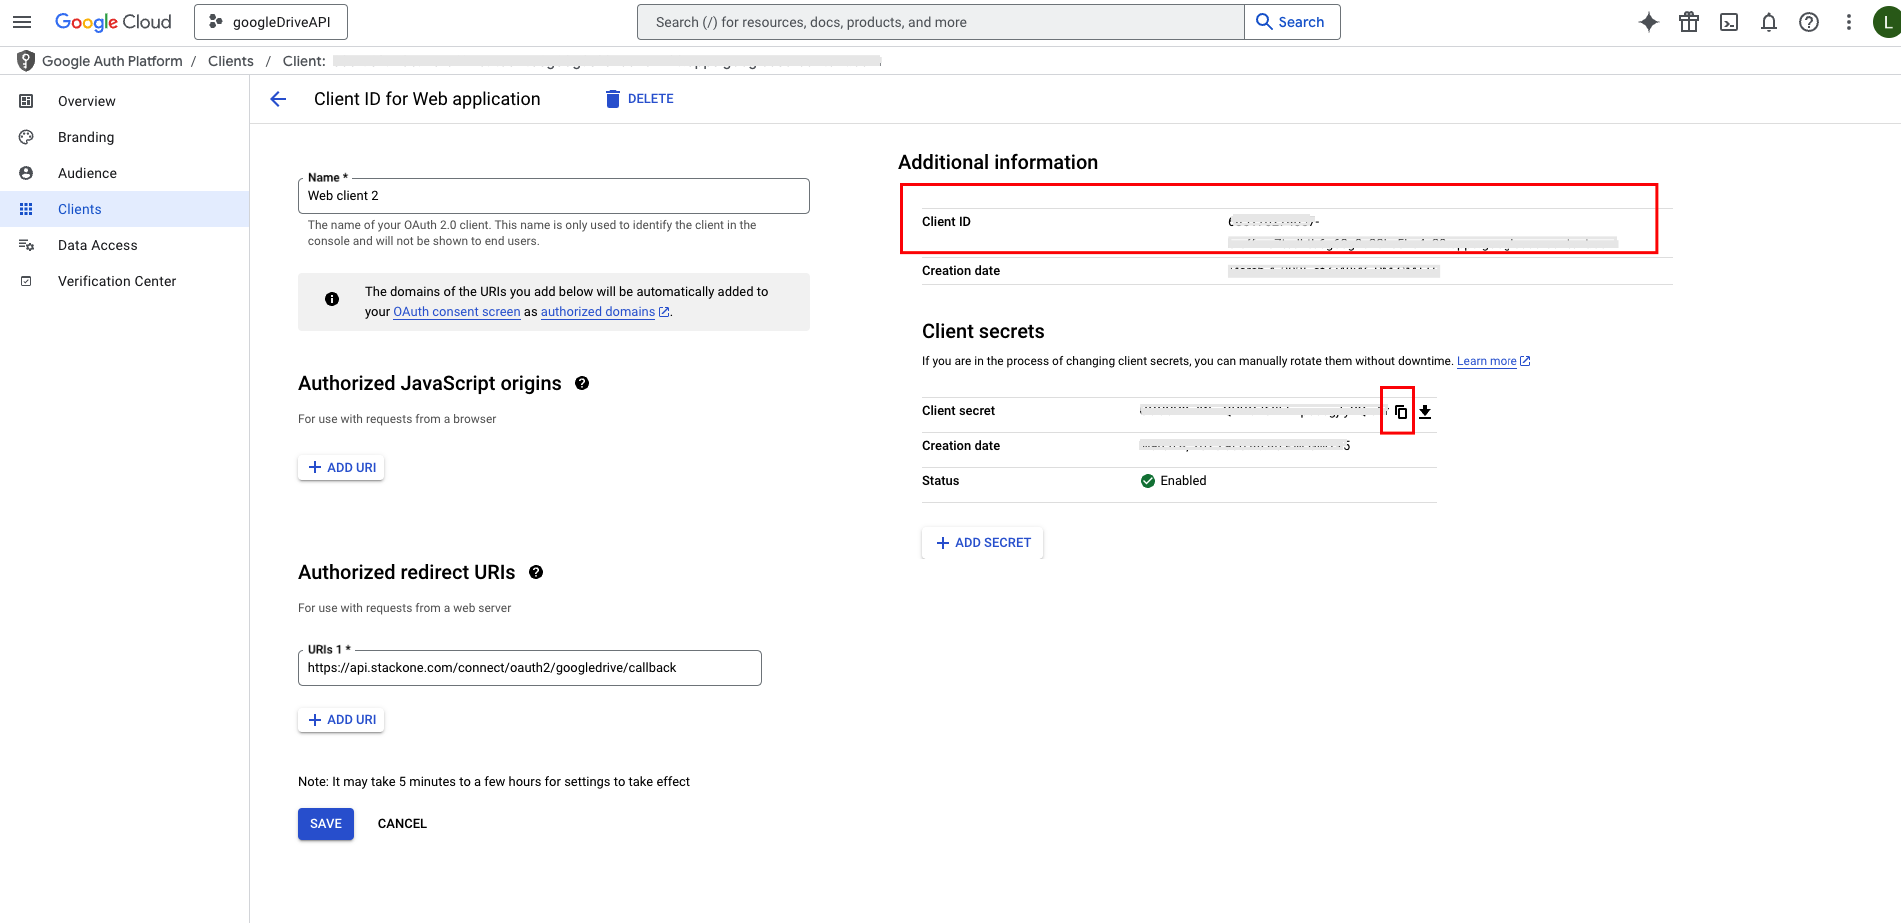Click the Enabled status checkmark icon
The image size is (1901, 923).
tap(1148, 481)
